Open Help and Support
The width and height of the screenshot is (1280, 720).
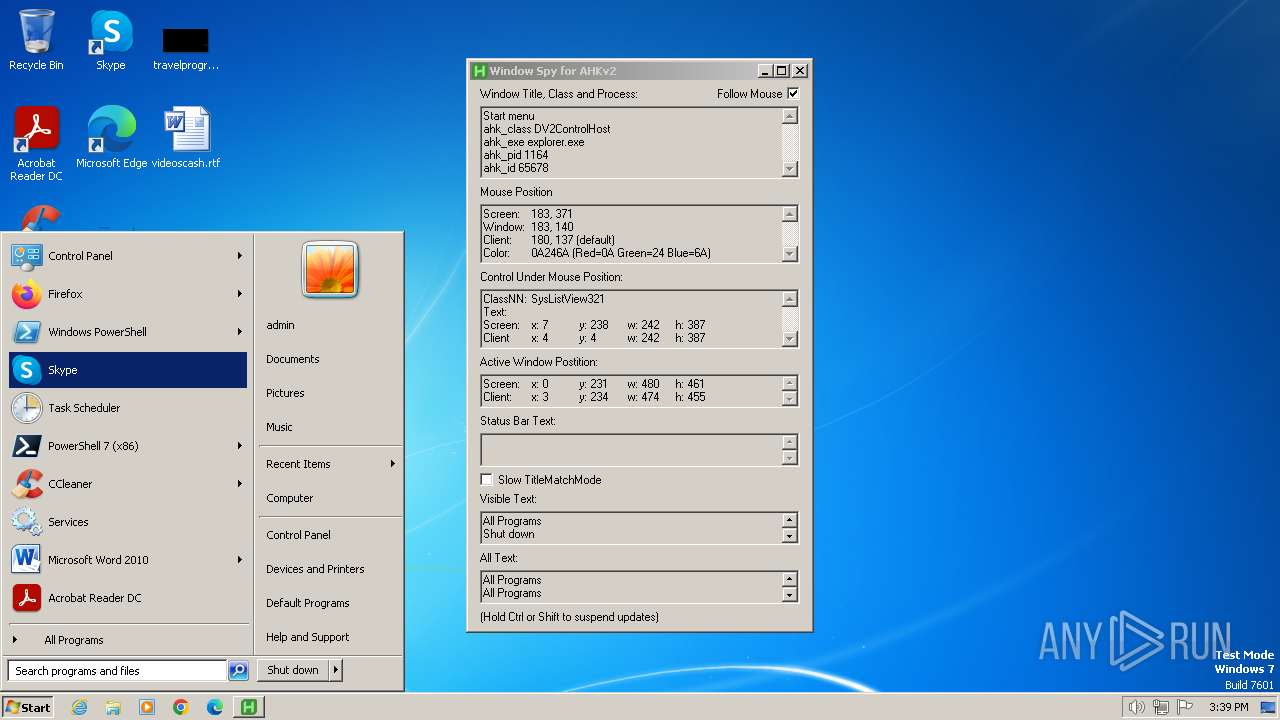[x=308, y=637]
